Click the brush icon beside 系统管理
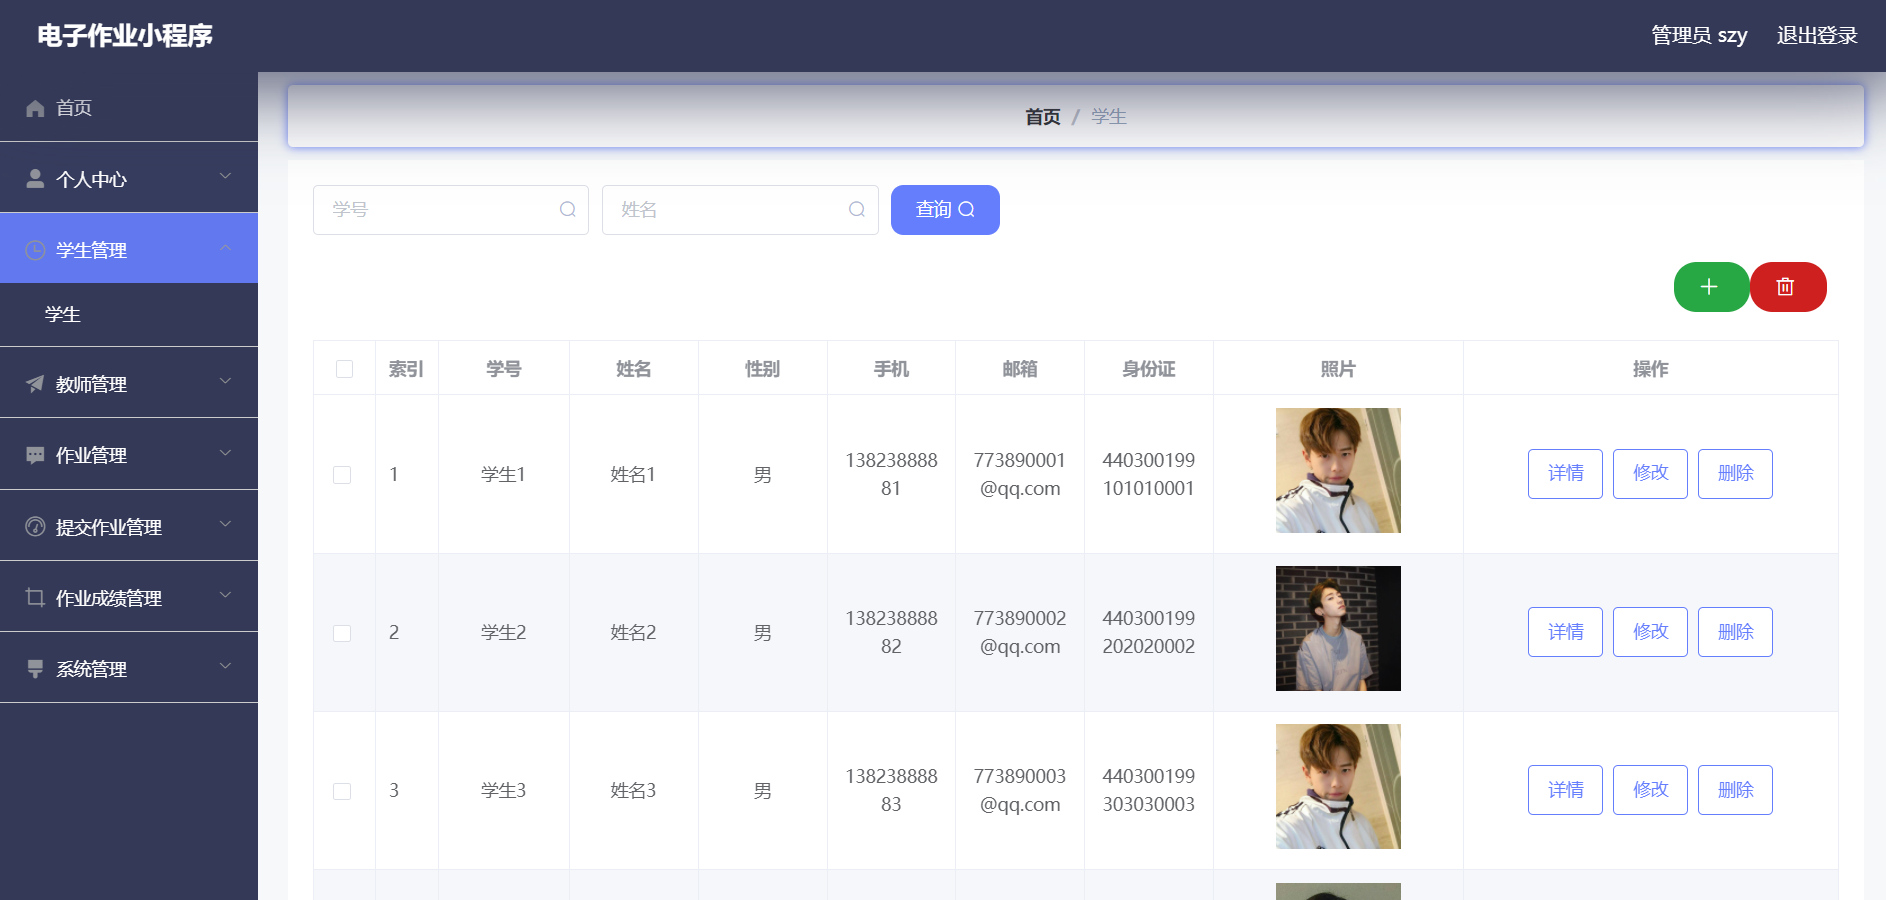 coord(35,669)
